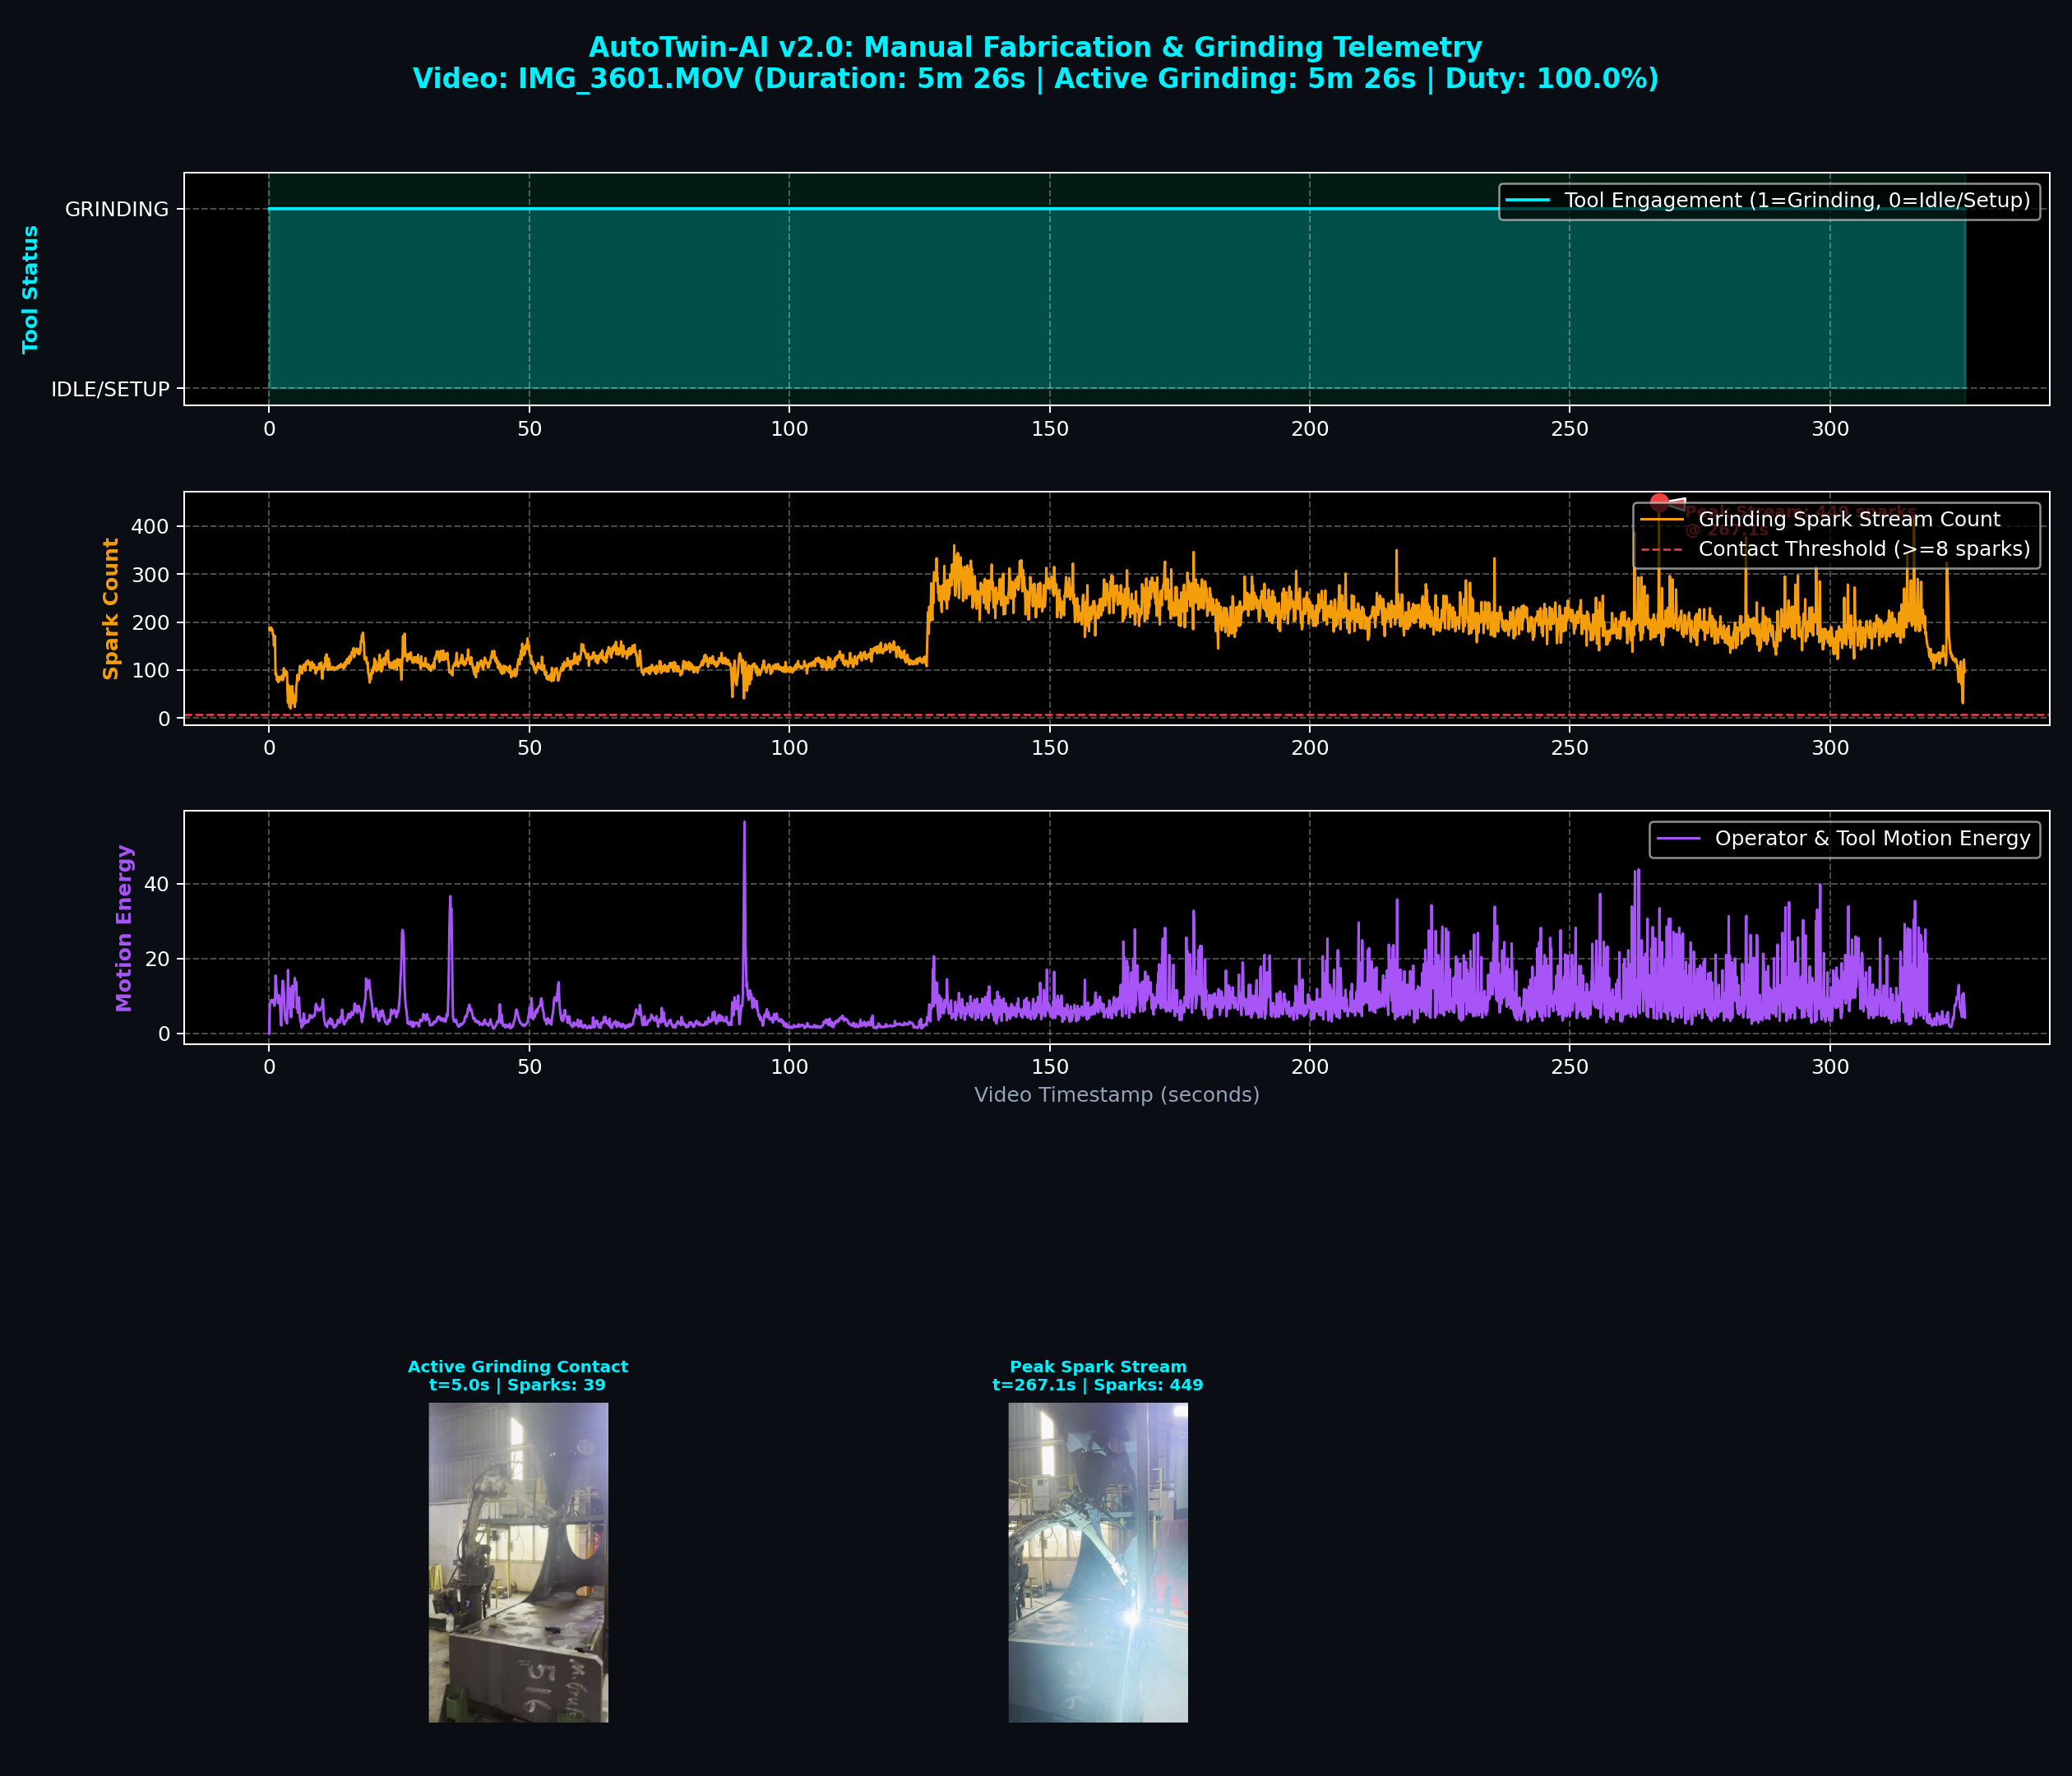Click the Active Grinding Contact thumbnail image
This screenshot has width=2072, height=1776.
[x=518, y=1562]
